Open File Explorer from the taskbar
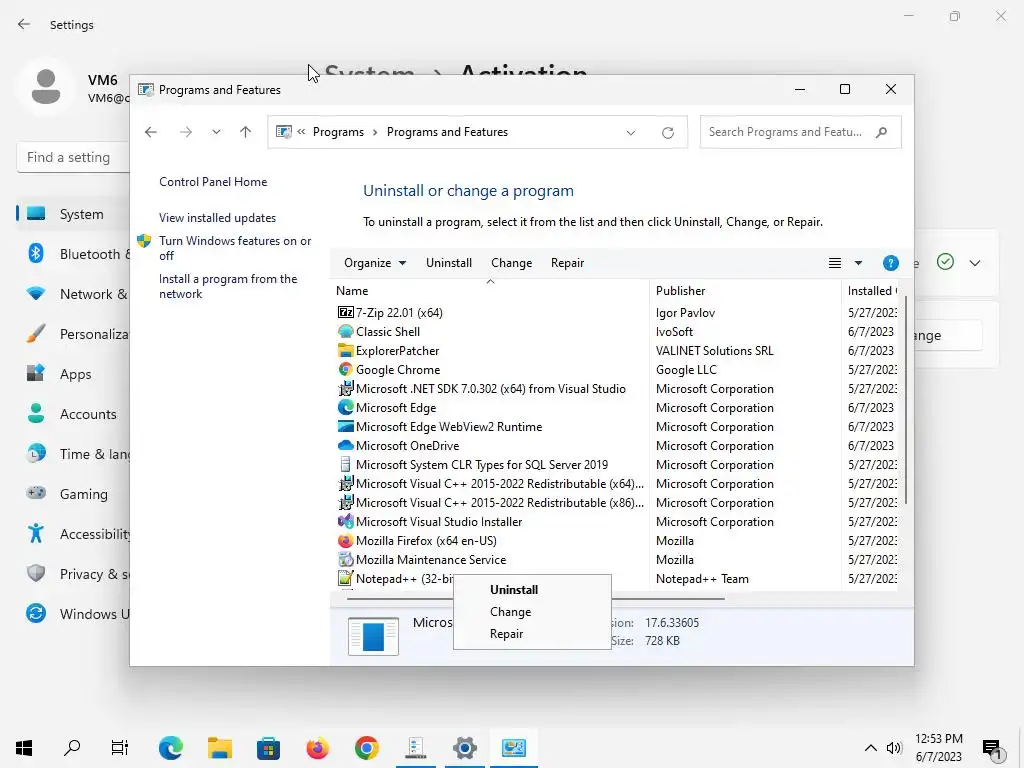Screen dimensions: 1024x768 pos(220,748)
